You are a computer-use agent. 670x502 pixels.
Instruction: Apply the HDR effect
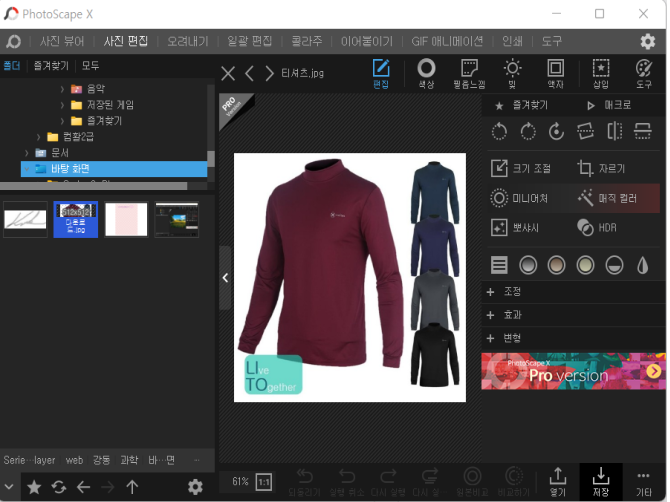pyautogui.click(x=600, y=227)
